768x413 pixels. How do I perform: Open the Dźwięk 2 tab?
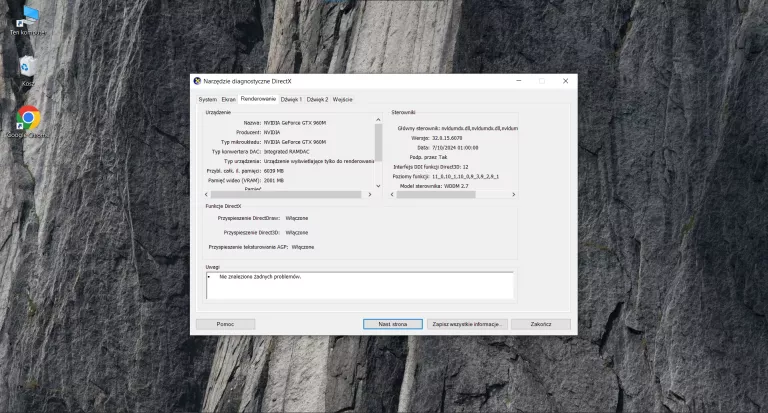click(317, 100)
